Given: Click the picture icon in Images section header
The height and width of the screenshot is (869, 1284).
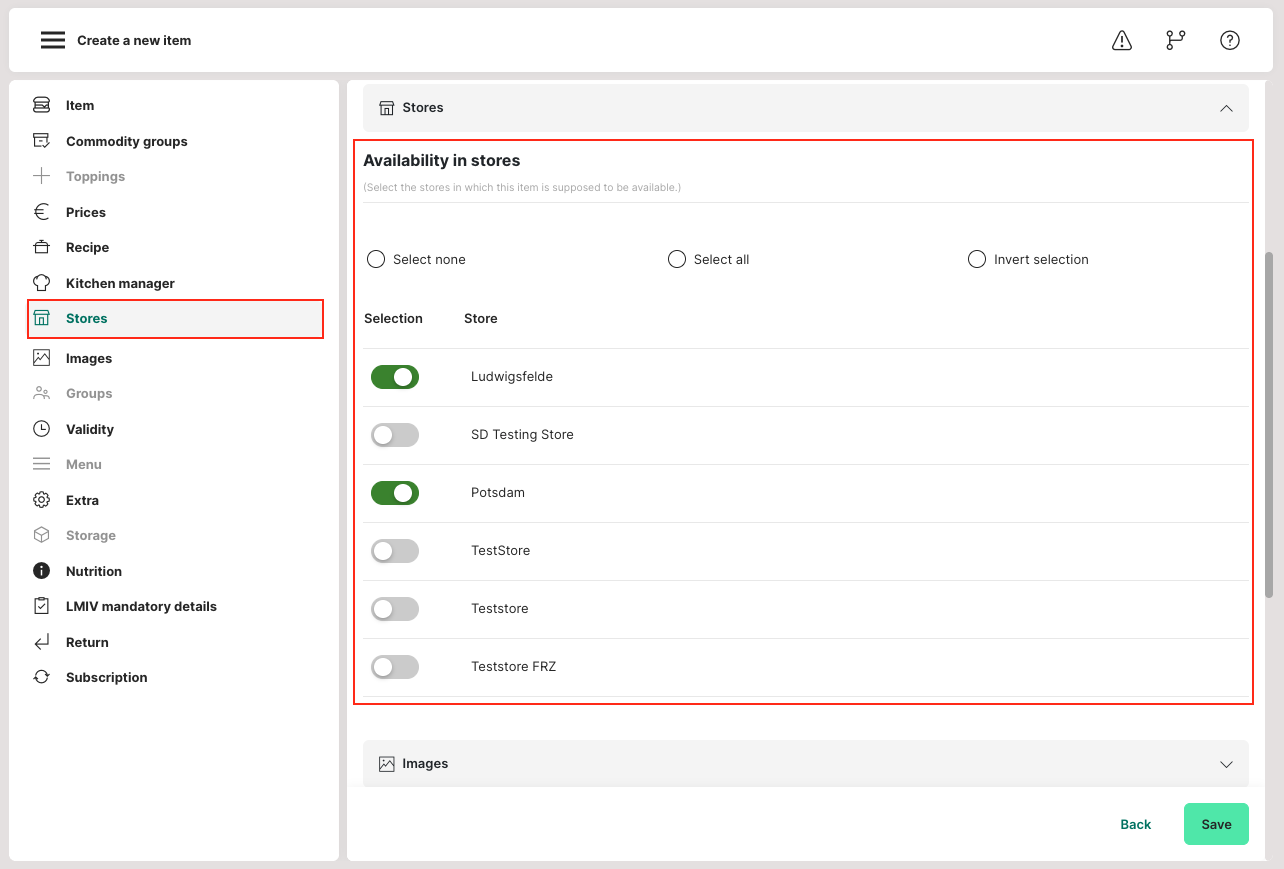Looking at the screenshot, I should coord(386,764).
